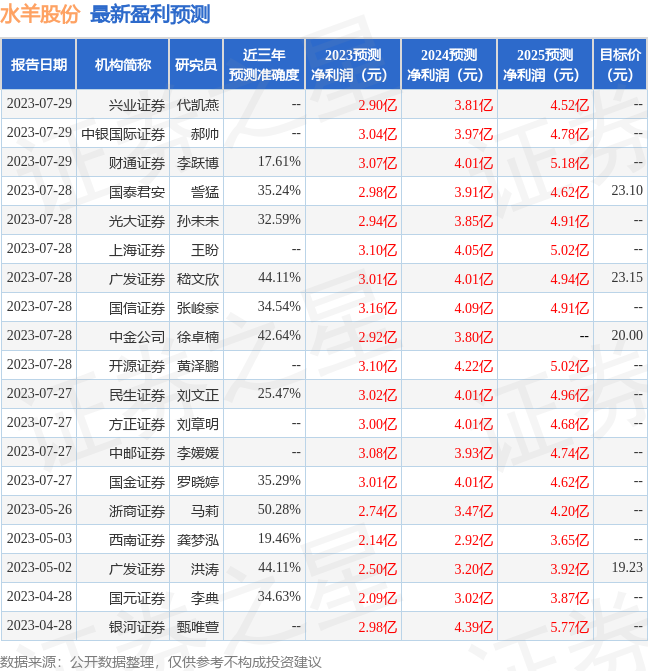Click the 2023预测净利润 column header
Screen dimensions: 648x671
click(x=353, y=65)
